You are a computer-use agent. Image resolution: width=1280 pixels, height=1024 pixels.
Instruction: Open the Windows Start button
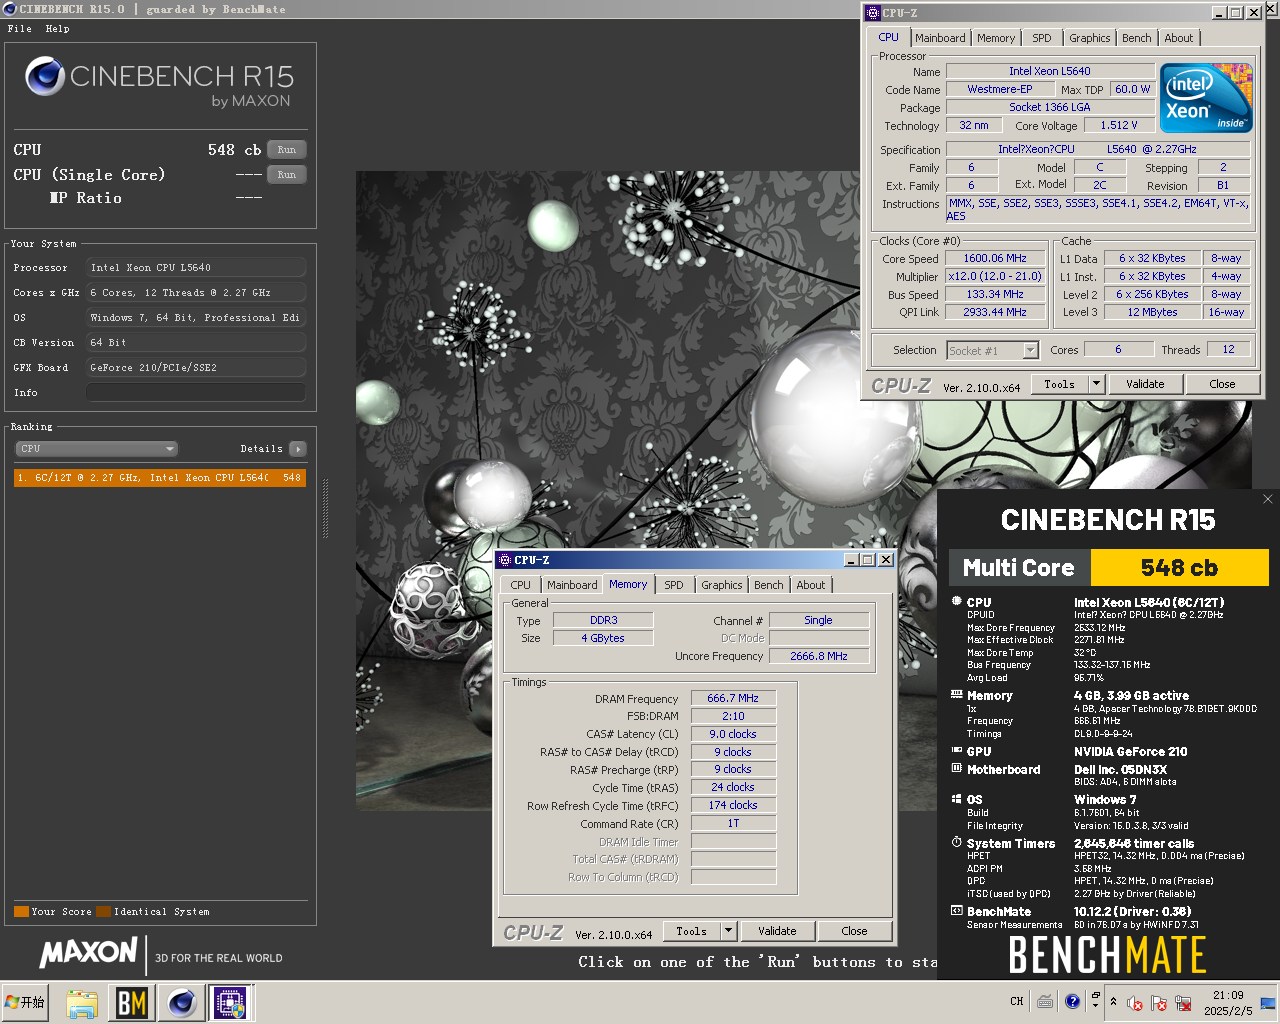[26, 1002]
